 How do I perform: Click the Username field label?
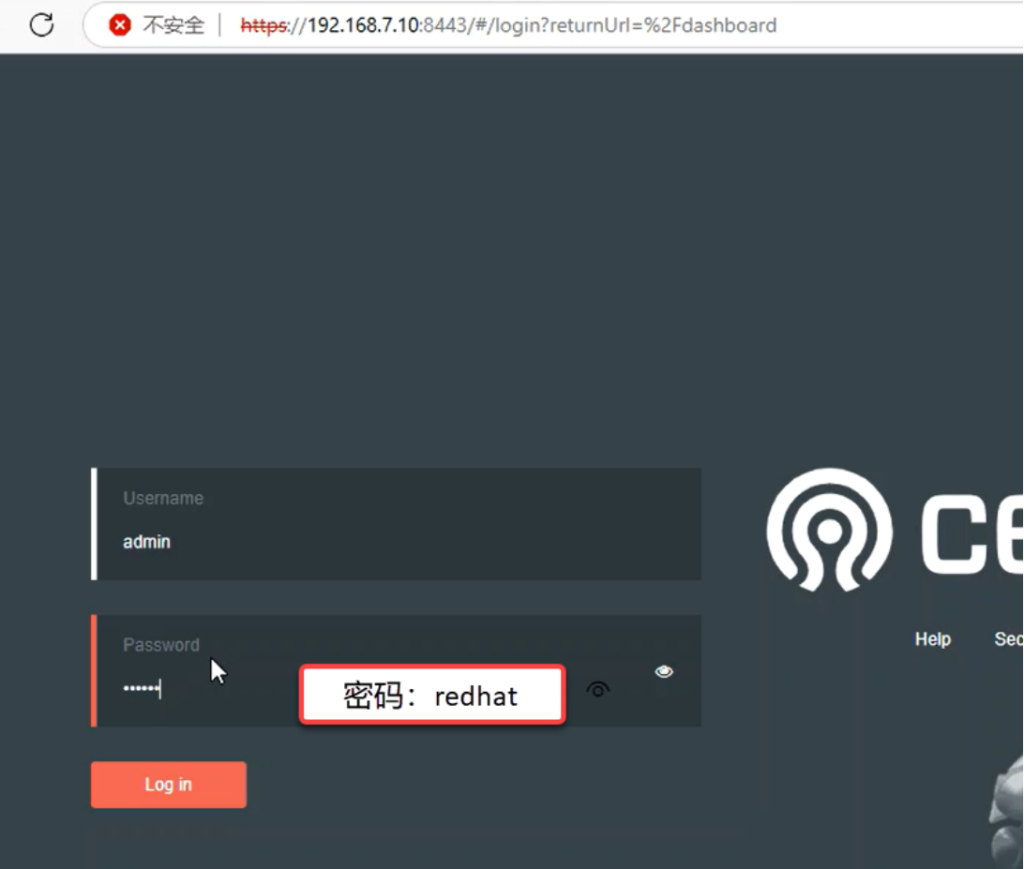163,498
